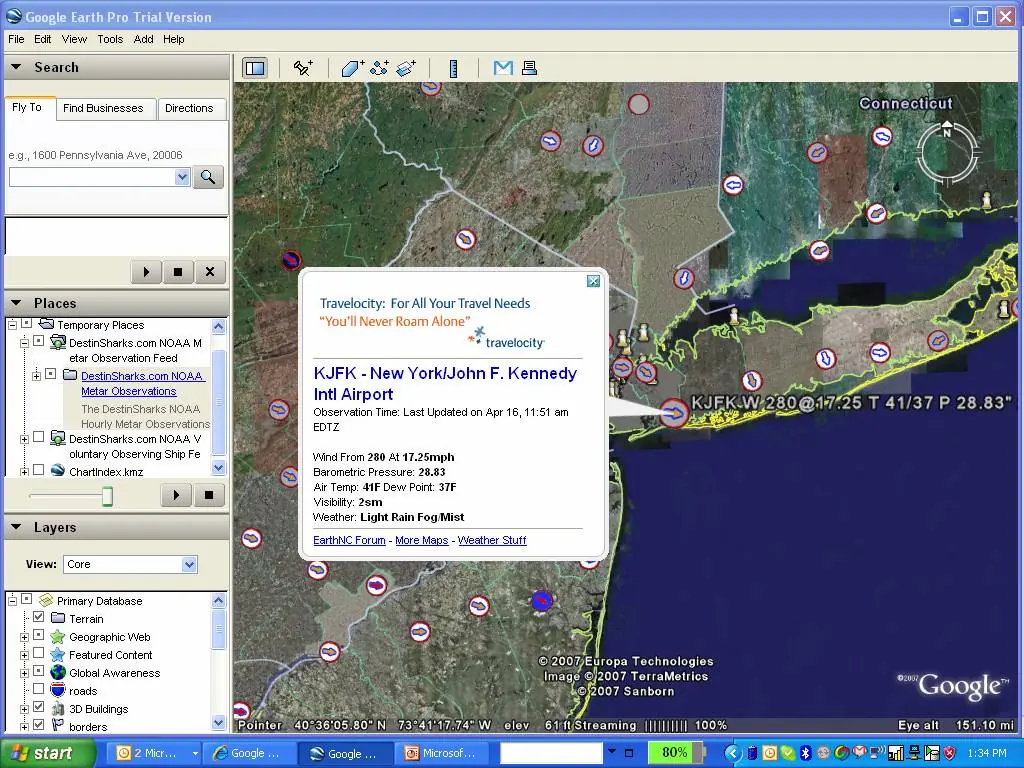The width and height of the screenshot is (1024, 768).
Task: Click the Fly To address input field
Action: pyautogui.click(x=92, y=177)
